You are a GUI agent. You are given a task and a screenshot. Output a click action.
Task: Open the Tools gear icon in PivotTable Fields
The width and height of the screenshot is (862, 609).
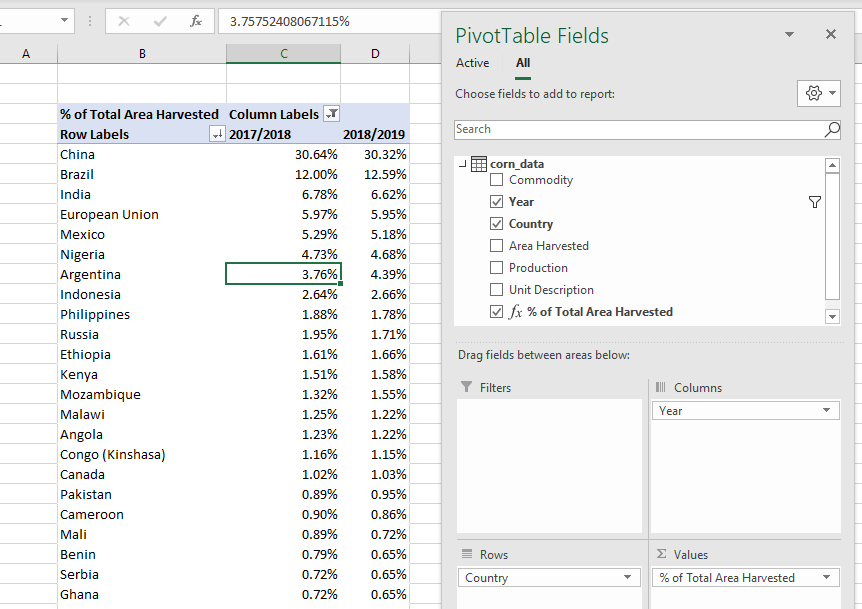pos(818,93)
